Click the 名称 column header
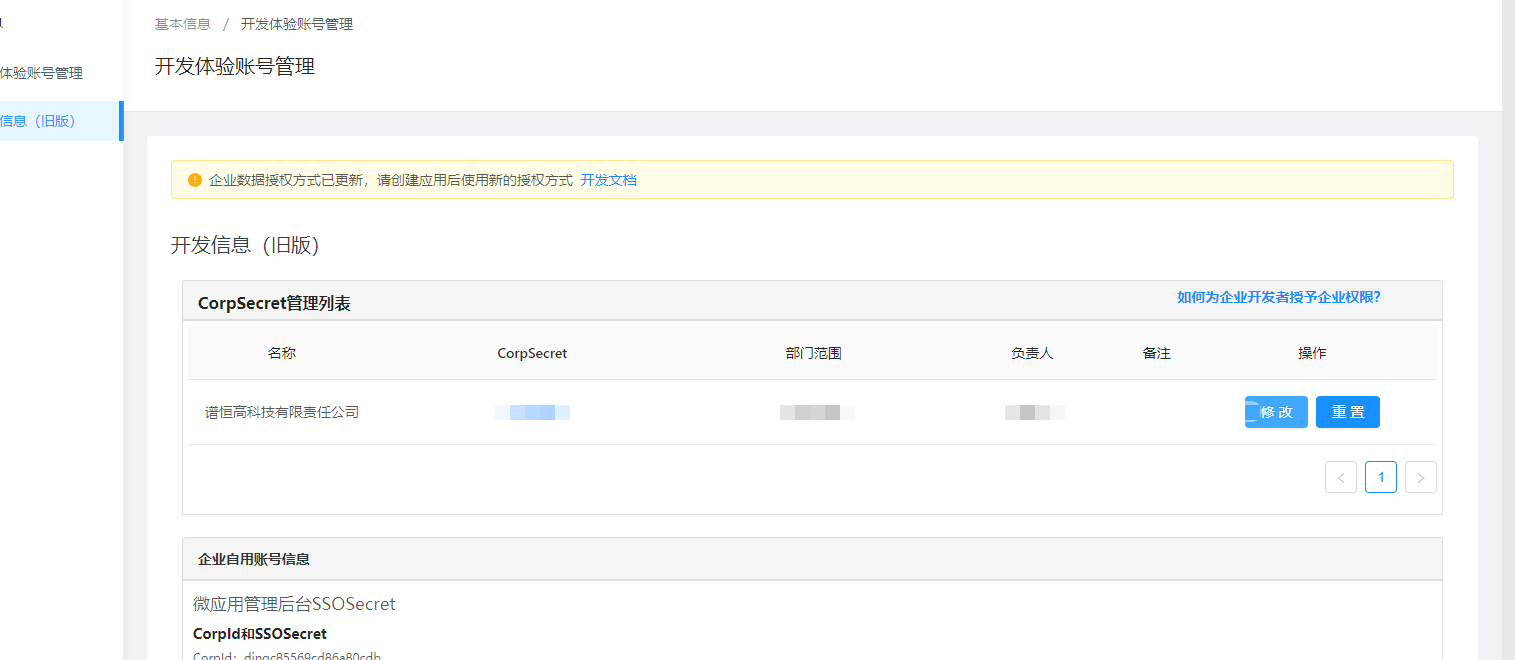Screen dimensions: 1515x660 tap(282, 353)
